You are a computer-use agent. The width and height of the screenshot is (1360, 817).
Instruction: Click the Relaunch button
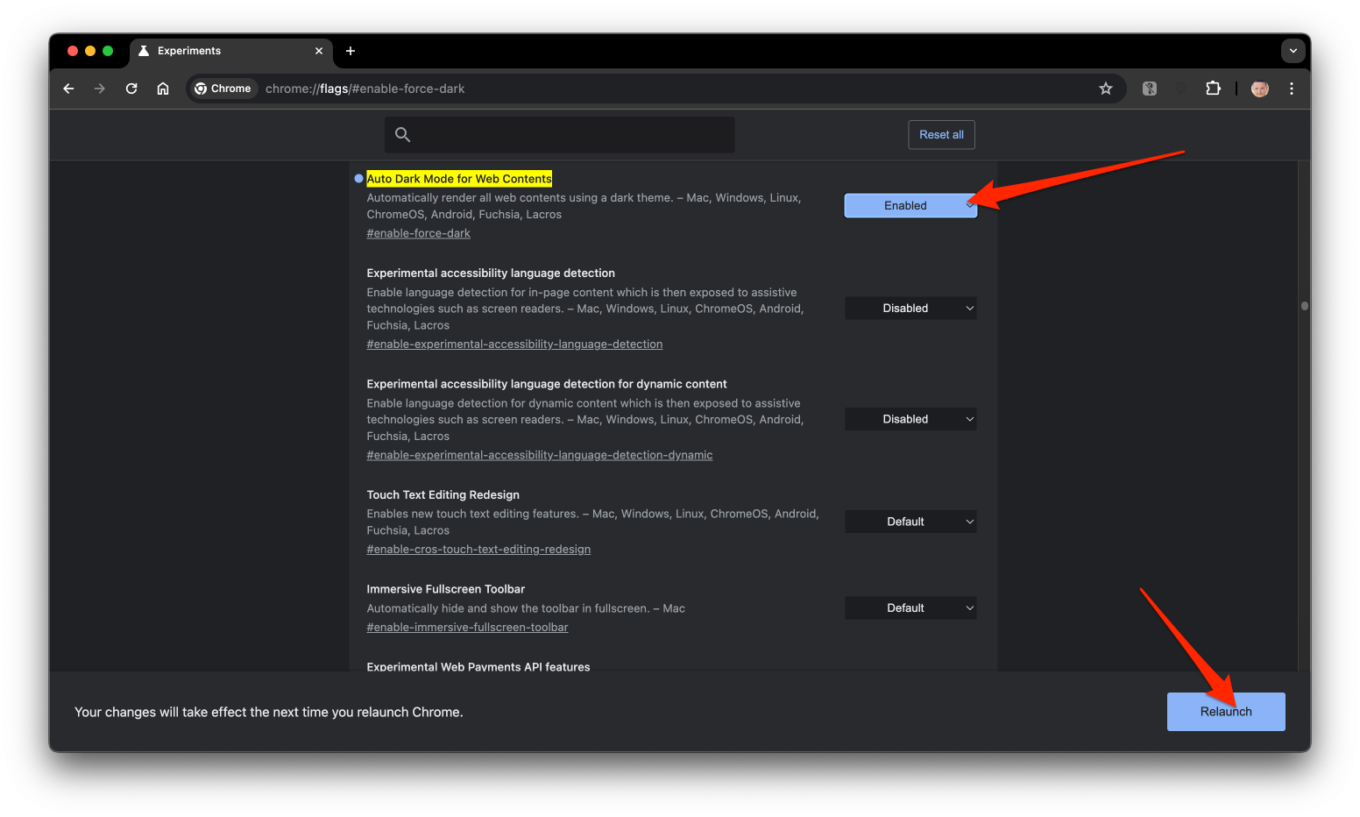(1226, 712)
